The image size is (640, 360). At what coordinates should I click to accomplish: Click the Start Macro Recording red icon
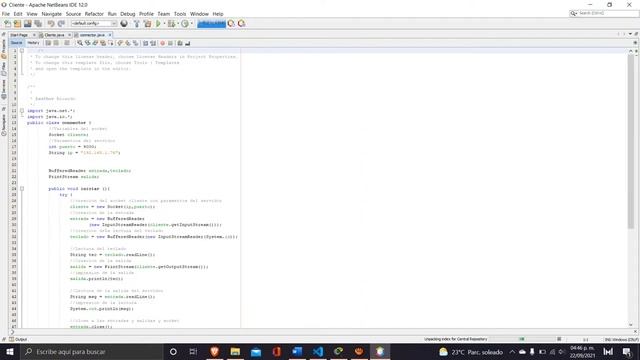click(x=162, y=43)
